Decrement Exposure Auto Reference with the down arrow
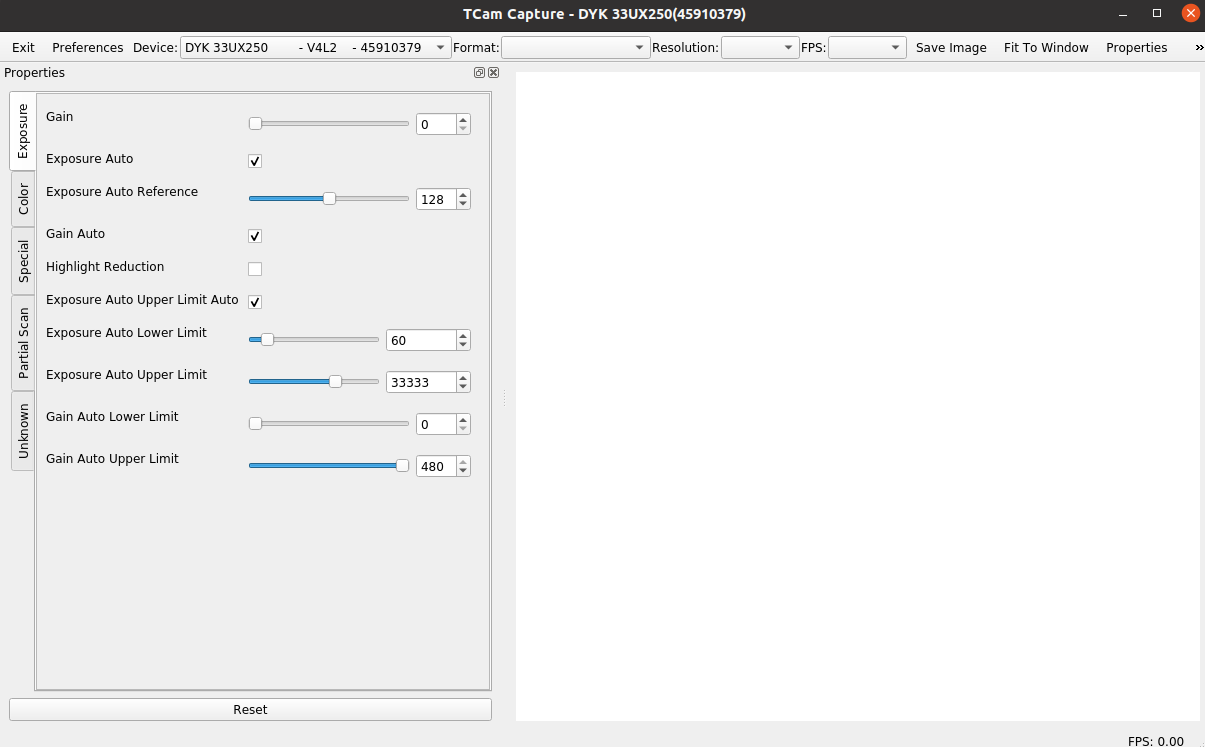The image size is (1205, 747). click(x=462, y=204)
